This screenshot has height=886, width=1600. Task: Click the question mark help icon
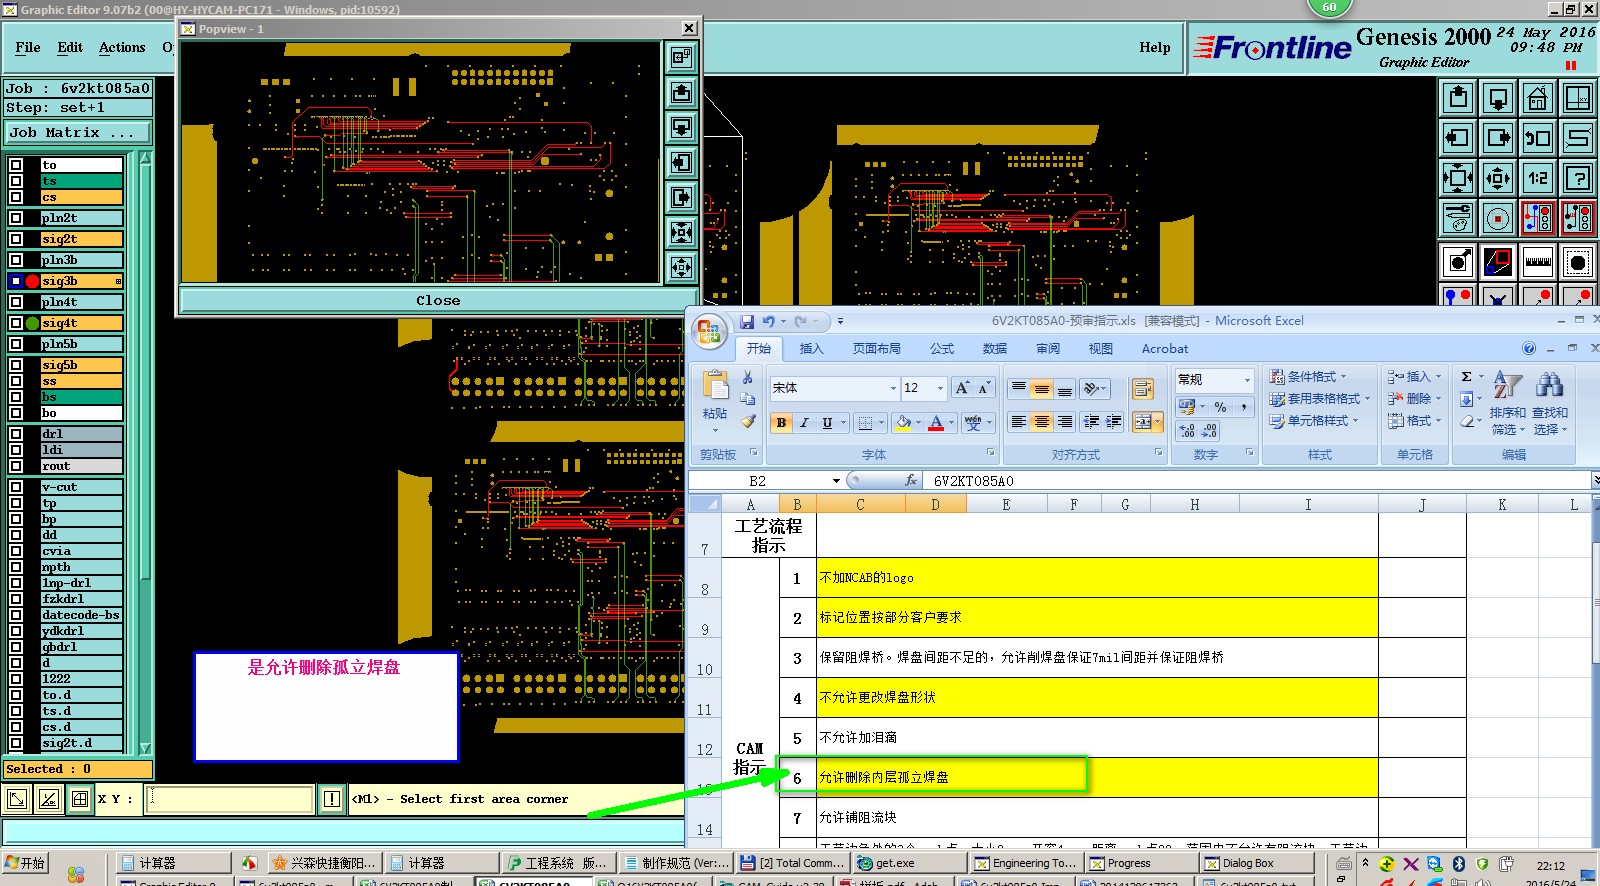pos(1577,178)
